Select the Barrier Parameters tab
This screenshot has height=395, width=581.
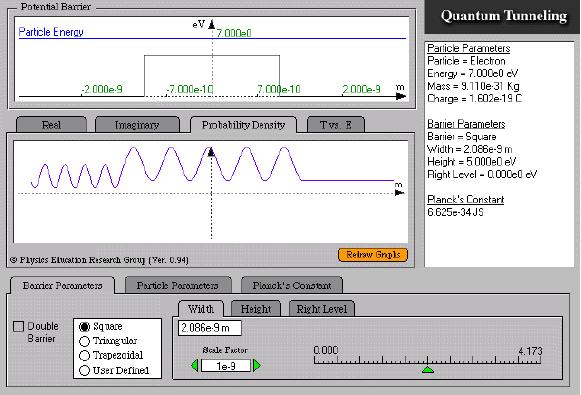[x=62, y=285]
